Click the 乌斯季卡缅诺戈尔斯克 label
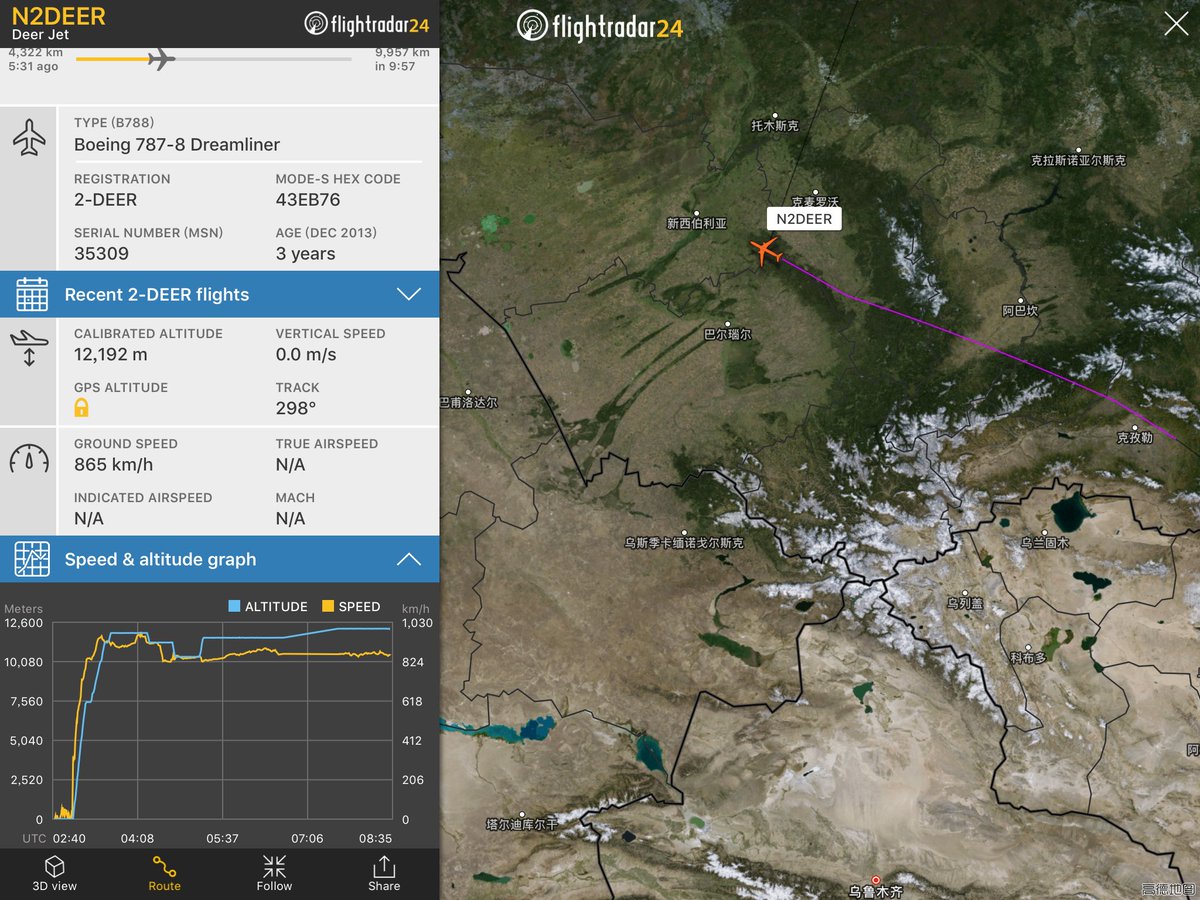Screen dimensions: 1200x900 pos(684,543)
